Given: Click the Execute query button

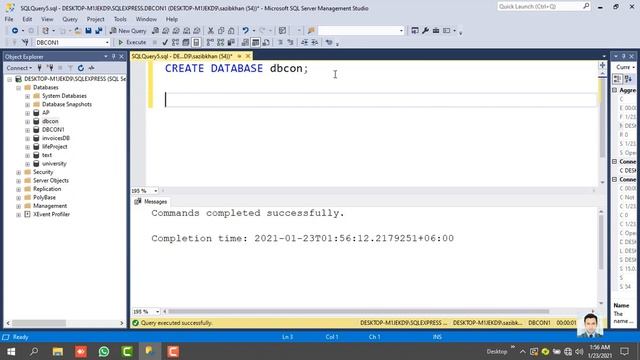Looking at the screenshot, I should 132,42.
